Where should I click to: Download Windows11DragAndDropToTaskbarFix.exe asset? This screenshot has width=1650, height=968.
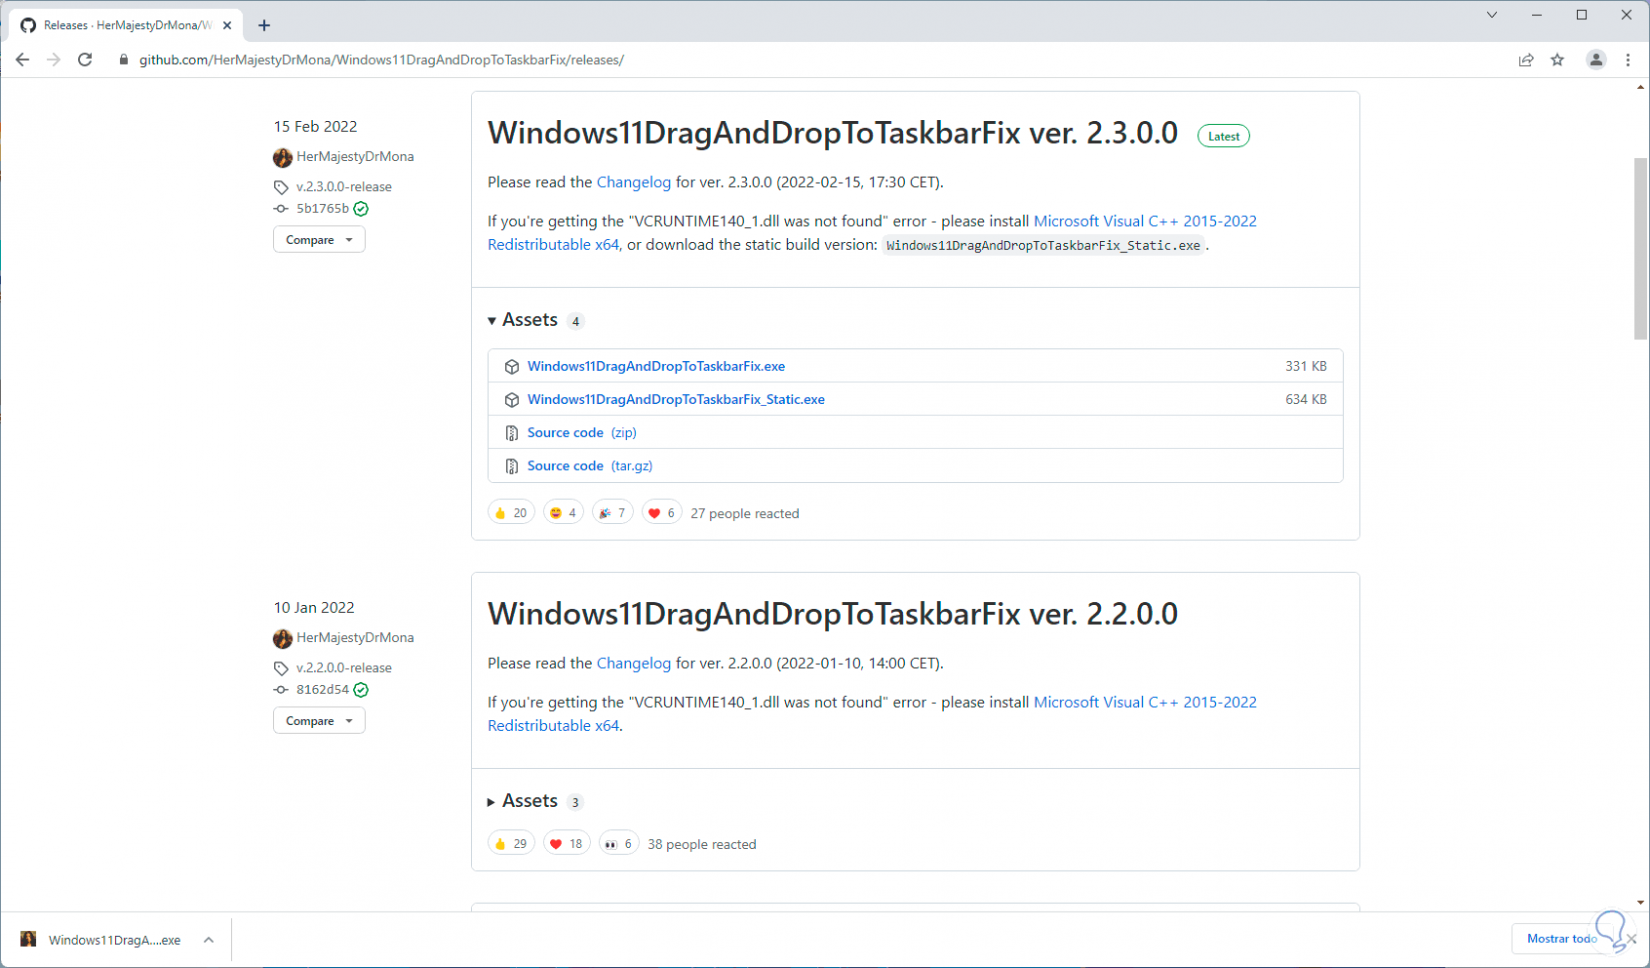656,366
